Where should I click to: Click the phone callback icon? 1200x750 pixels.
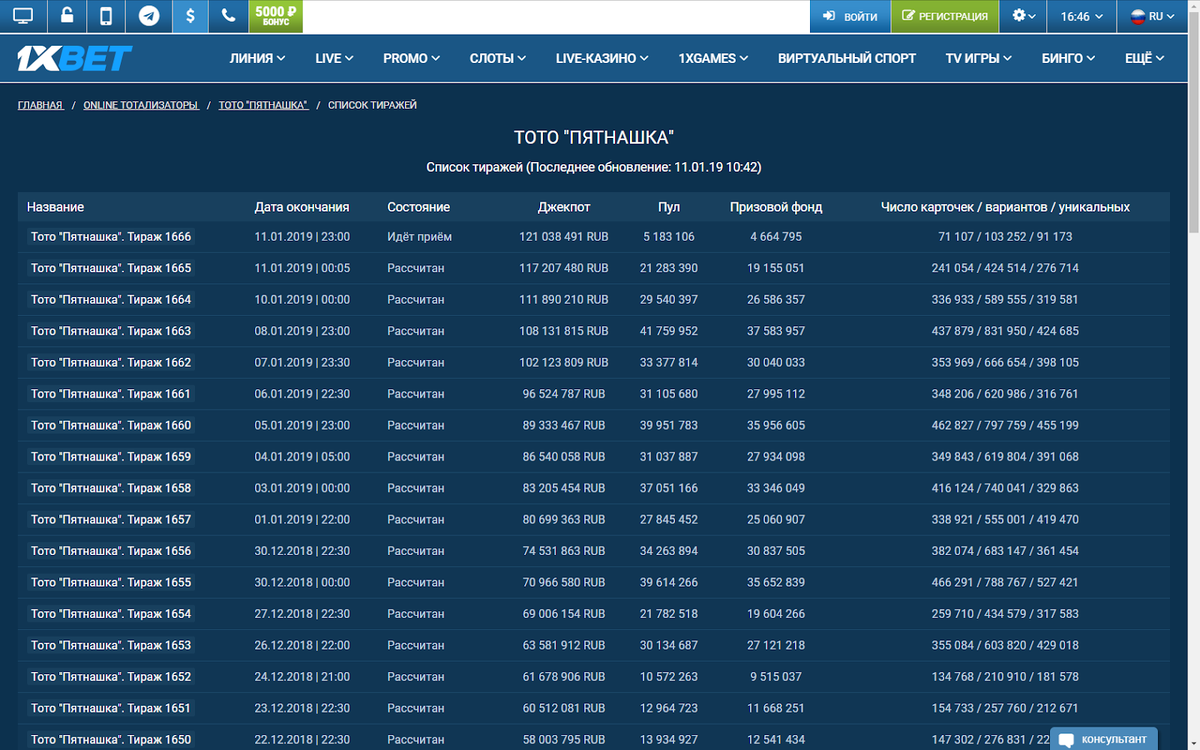pyautogui.click(x=229, y=16)
